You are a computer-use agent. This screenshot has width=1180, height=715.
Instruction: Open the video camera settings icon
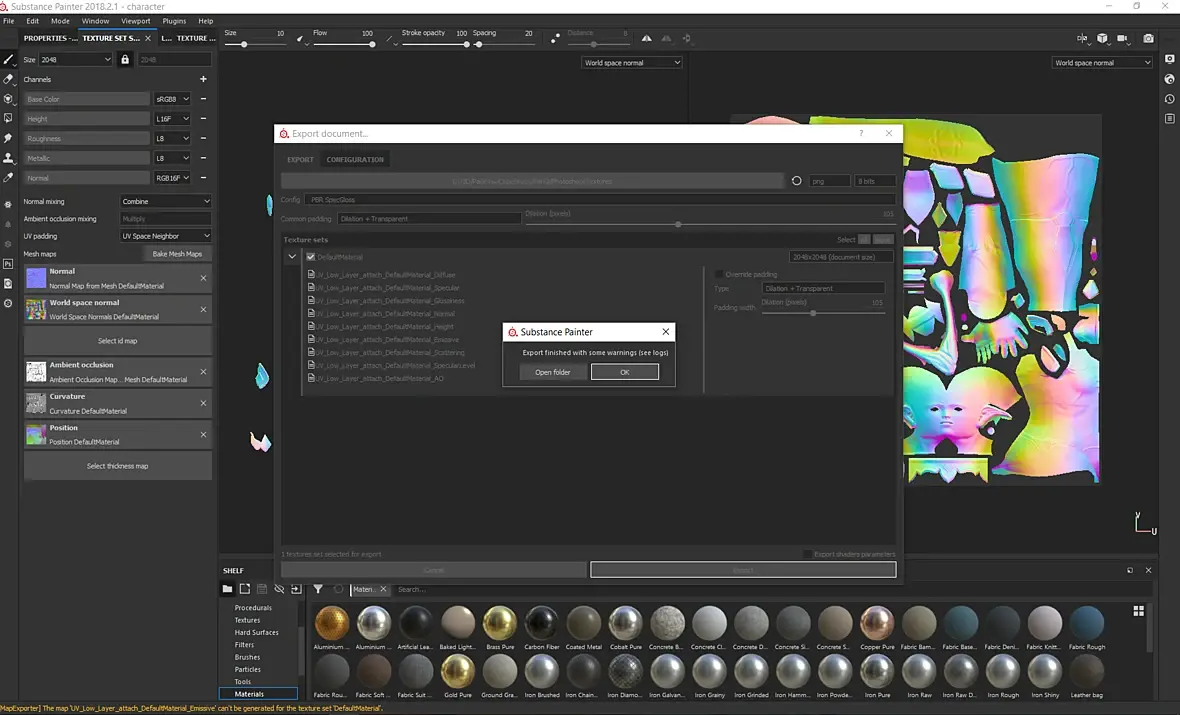[x=1123, y=38]
